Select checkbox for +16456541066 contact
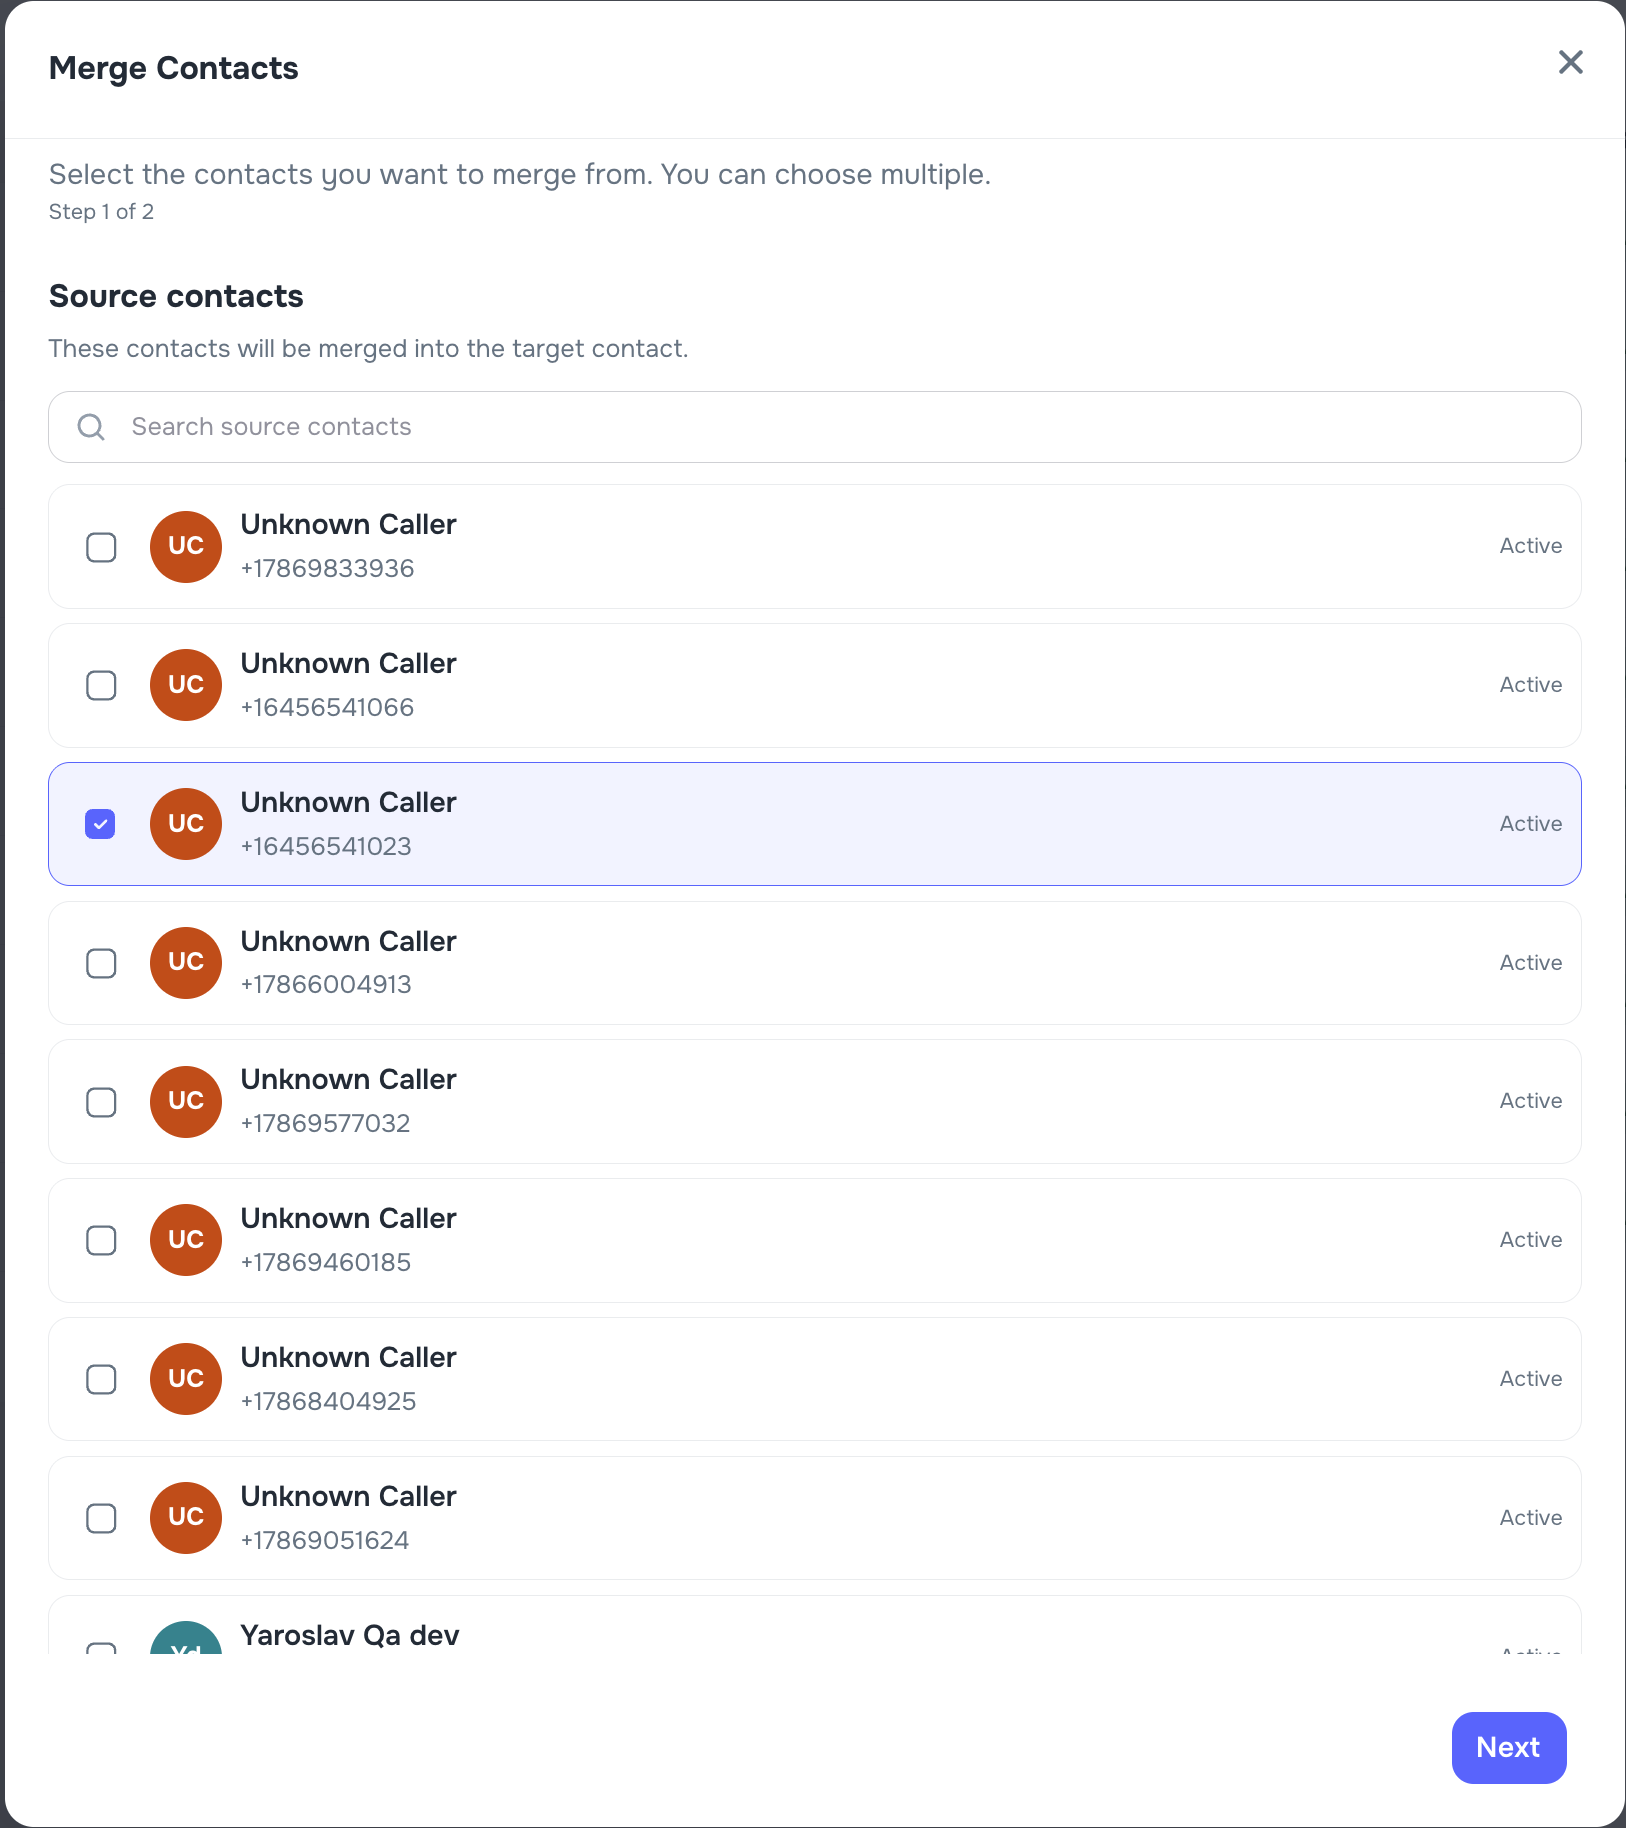 click(101, 686)
